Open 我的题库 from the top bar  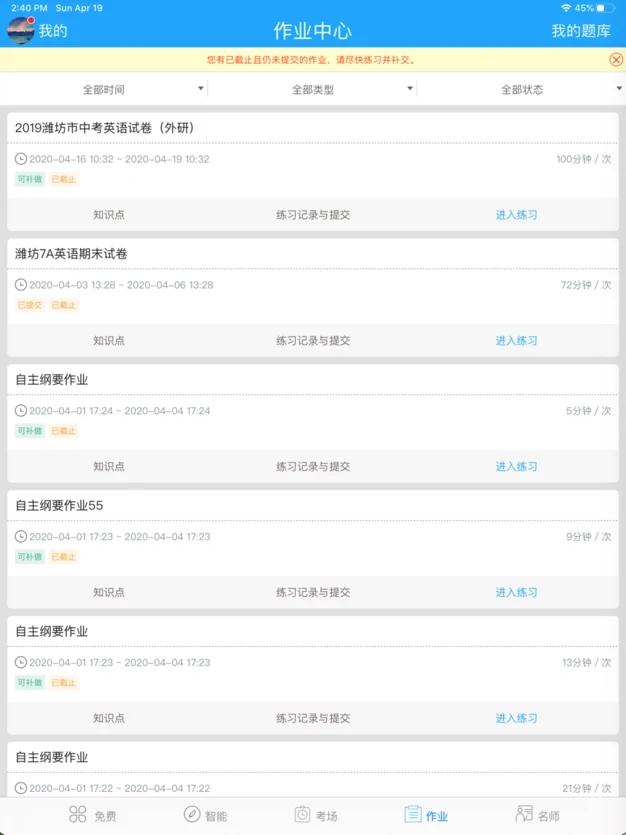point(581,31)
